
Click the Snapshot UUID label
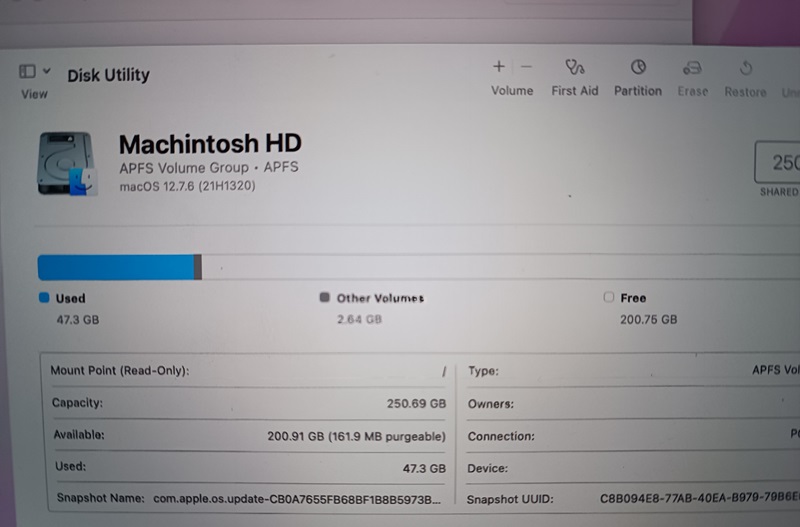coord(510,499)
